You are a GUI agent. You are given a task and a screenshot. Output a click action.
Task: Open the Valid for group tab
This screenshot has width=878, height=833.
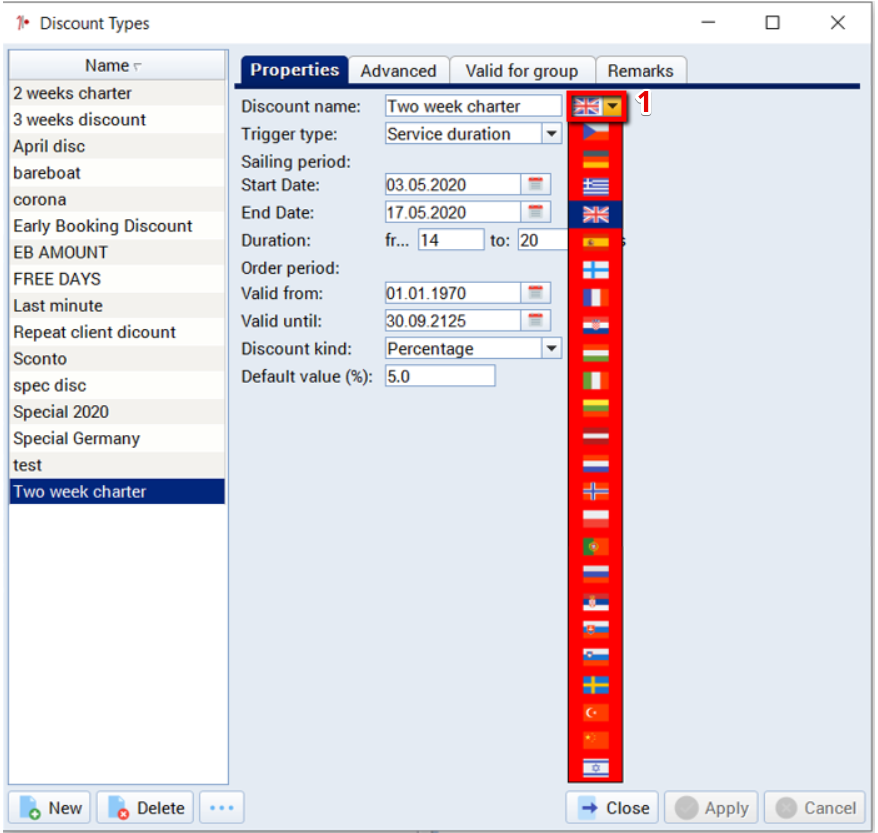(521, 71)
